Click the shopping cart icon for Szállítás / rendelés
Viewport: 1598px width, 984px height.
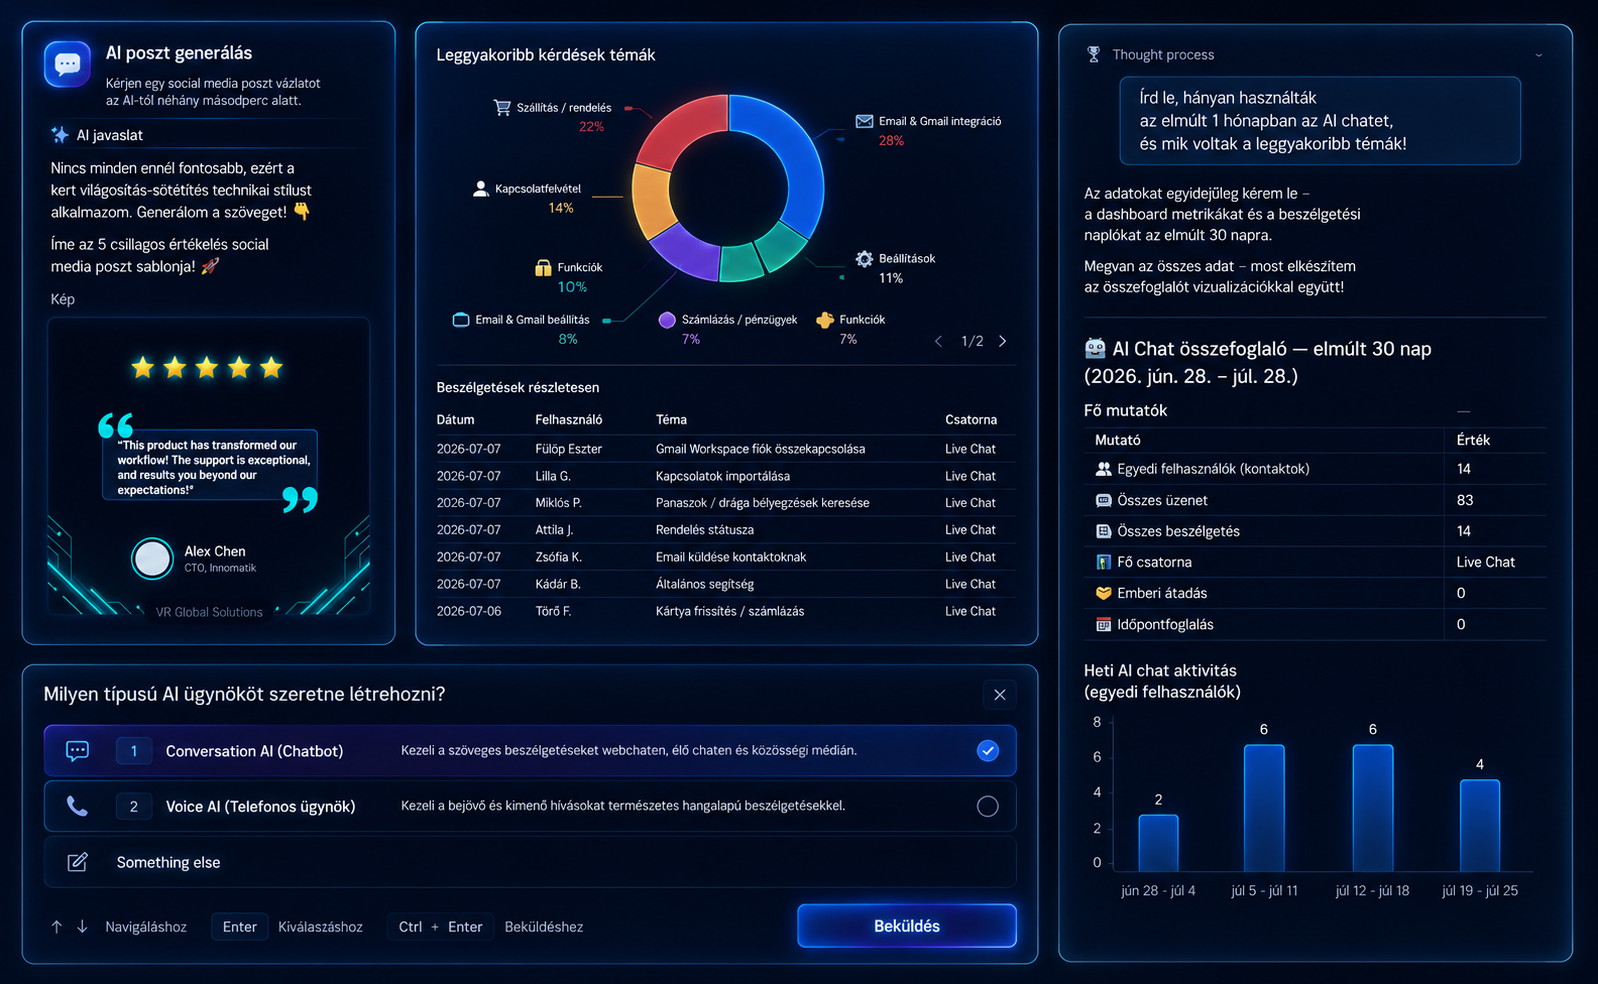(502, 107)
